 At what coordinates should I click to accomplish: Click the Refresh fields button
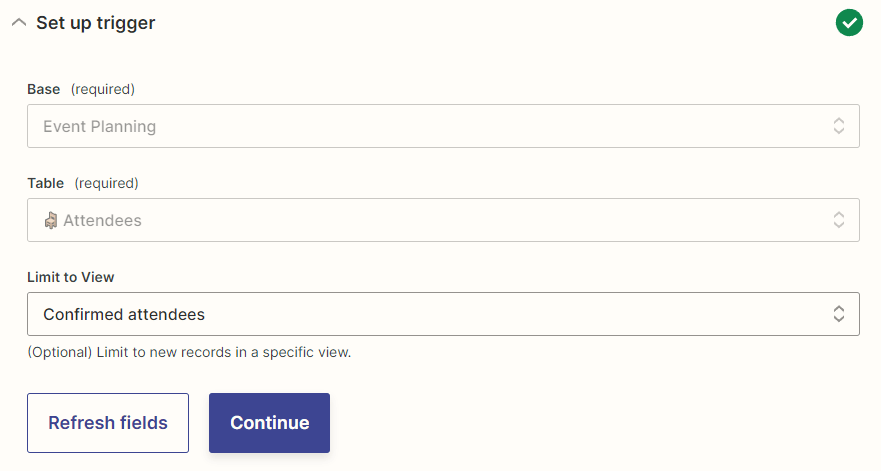tap(108, 423)
